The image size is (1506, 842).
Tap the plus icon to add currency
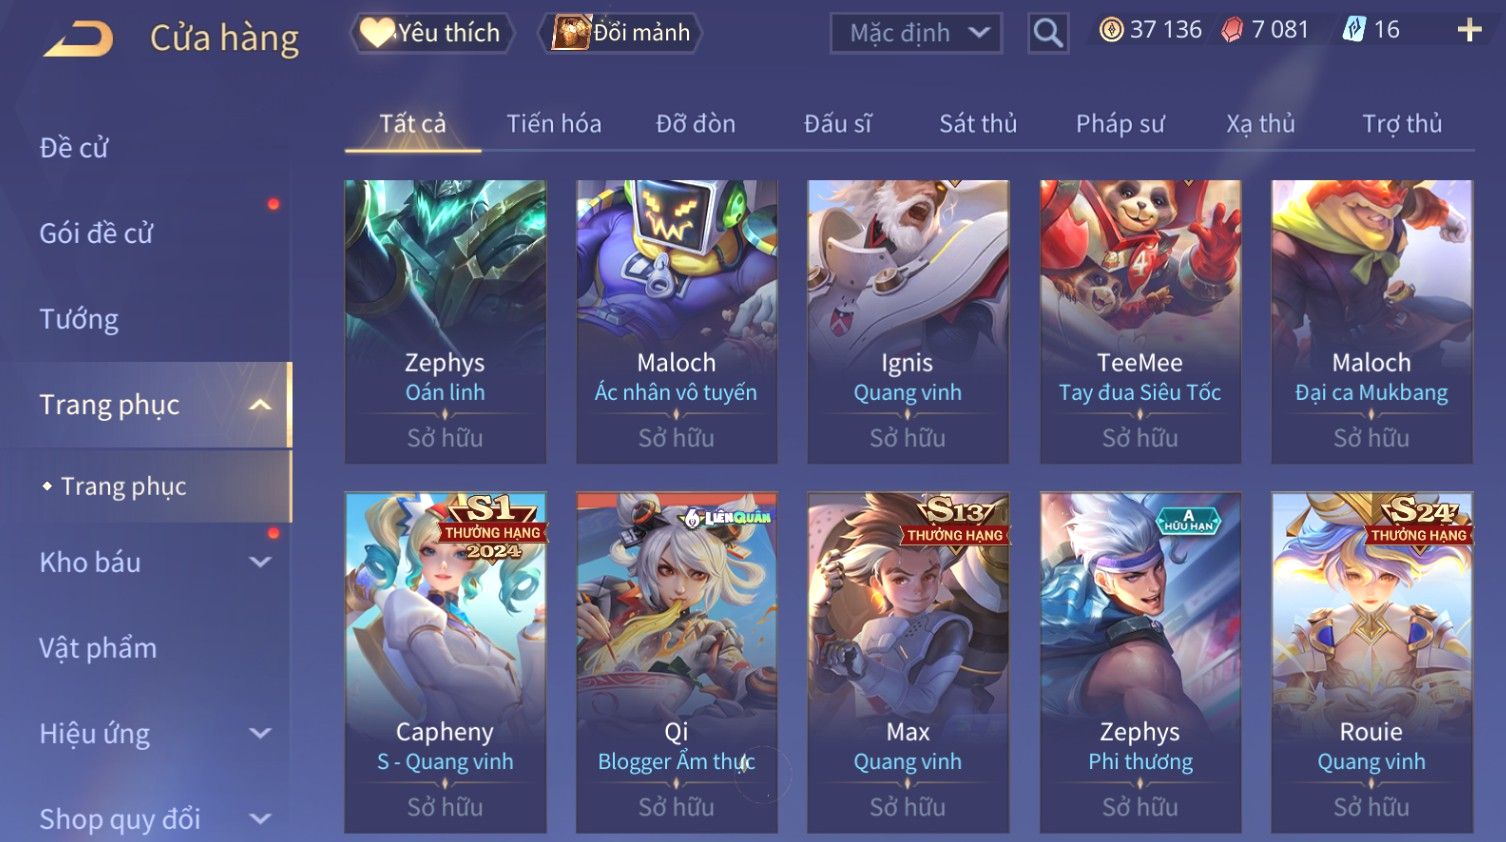1469,30
